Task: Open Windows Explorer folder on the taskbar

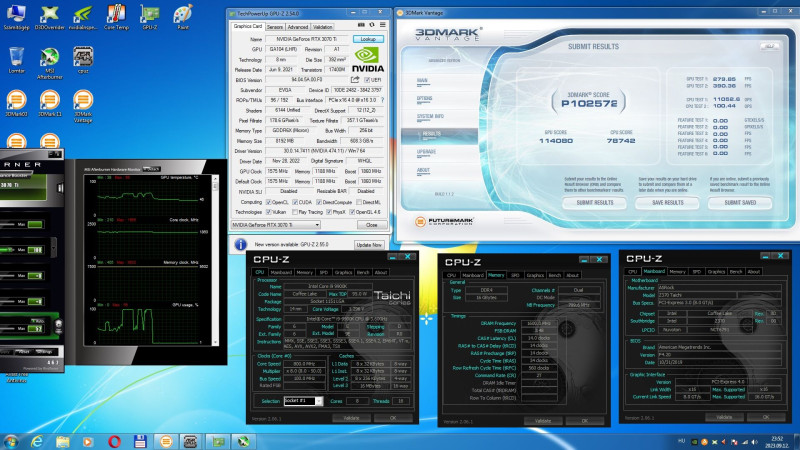Action: [62, 441]
